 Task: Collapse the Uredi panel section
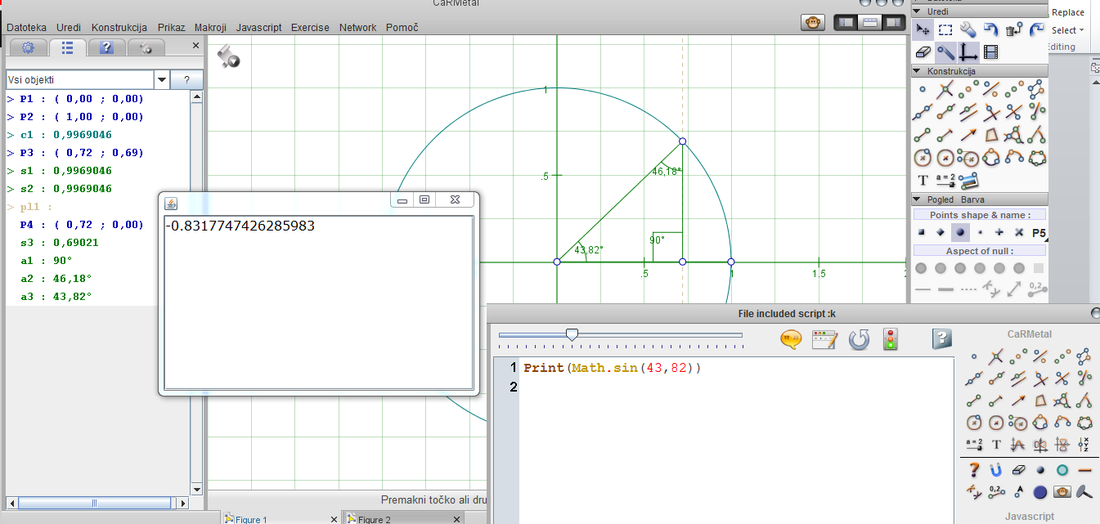click(918, 11)
